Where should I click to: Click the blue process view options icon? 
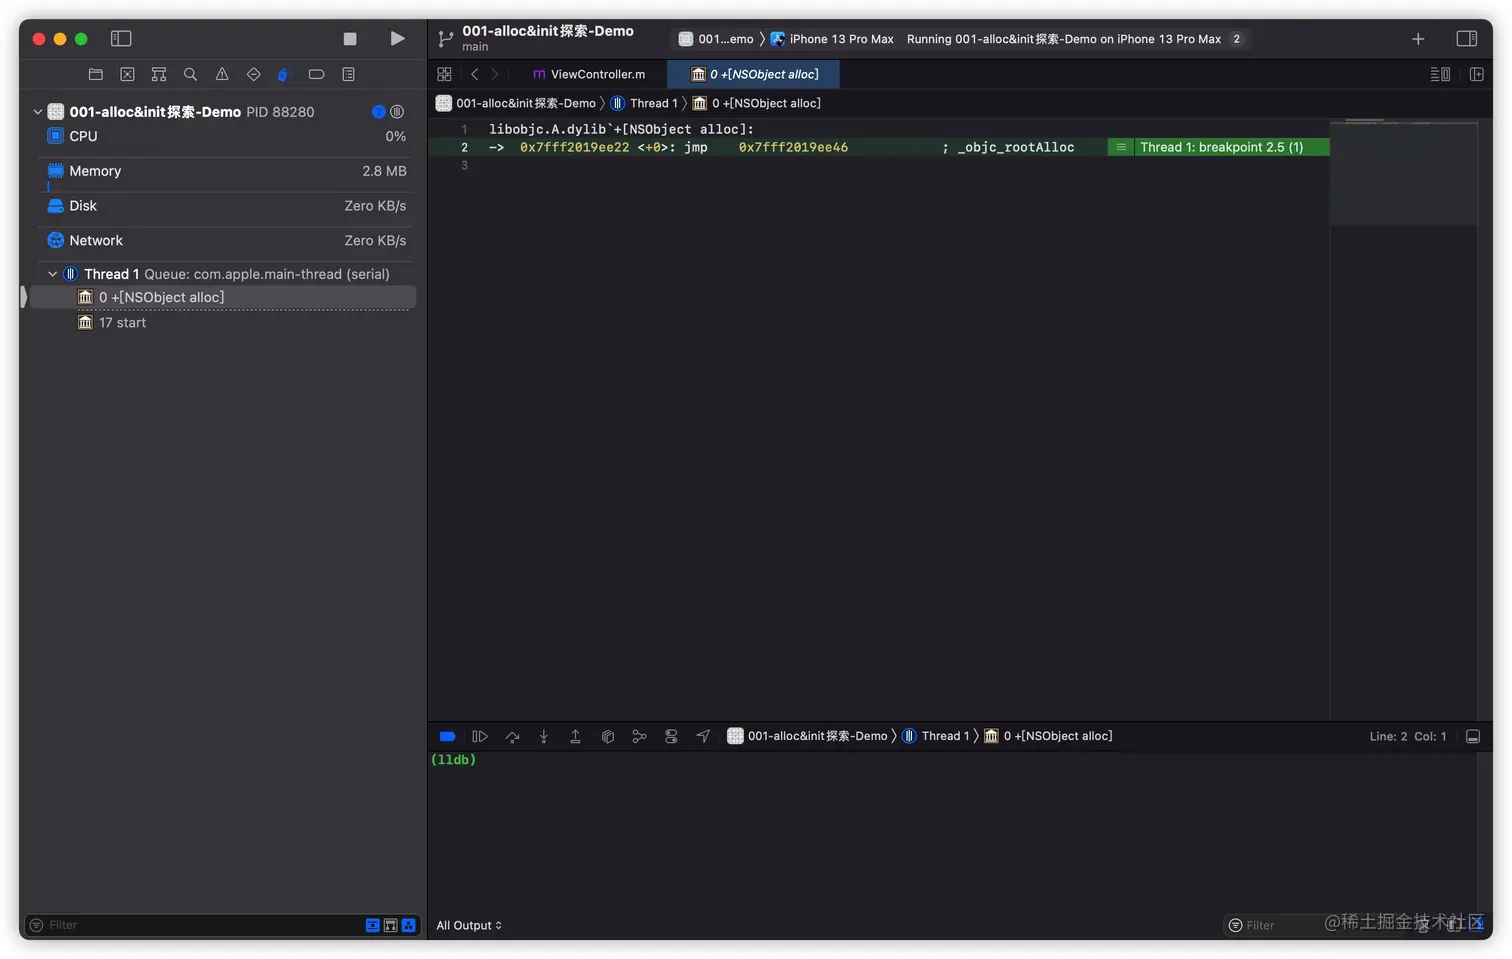pyautogui.click(x=379, y=112)
